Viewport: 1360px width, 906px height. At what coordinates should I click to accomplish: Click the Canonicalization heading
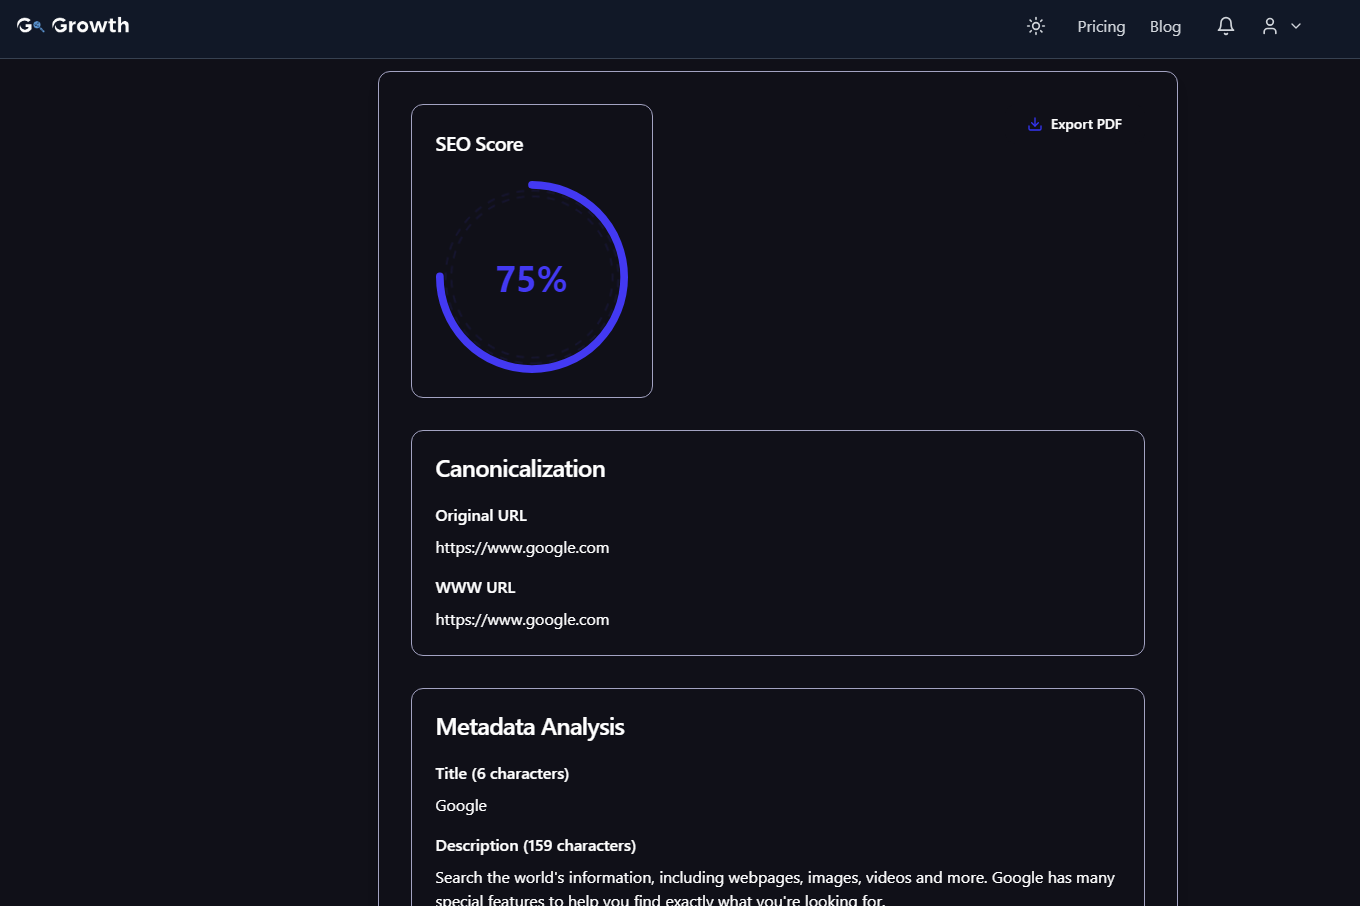tap(520, 469)
